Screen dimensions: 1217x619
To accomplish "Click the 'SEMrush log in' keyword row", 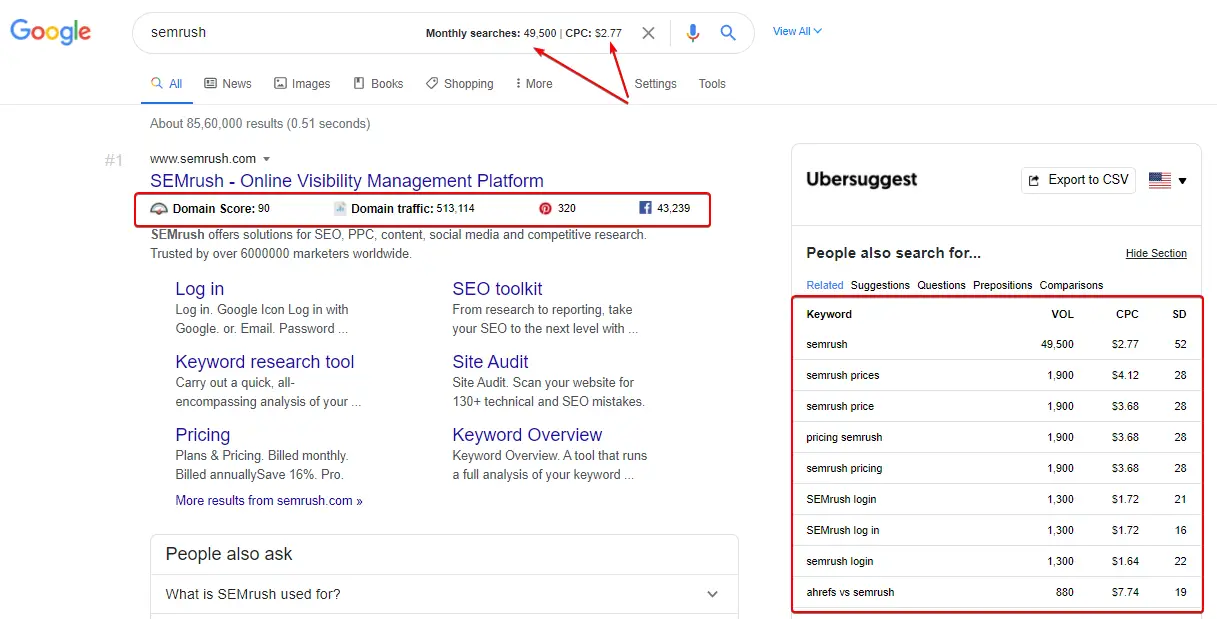I will click(x=997, y=530).
